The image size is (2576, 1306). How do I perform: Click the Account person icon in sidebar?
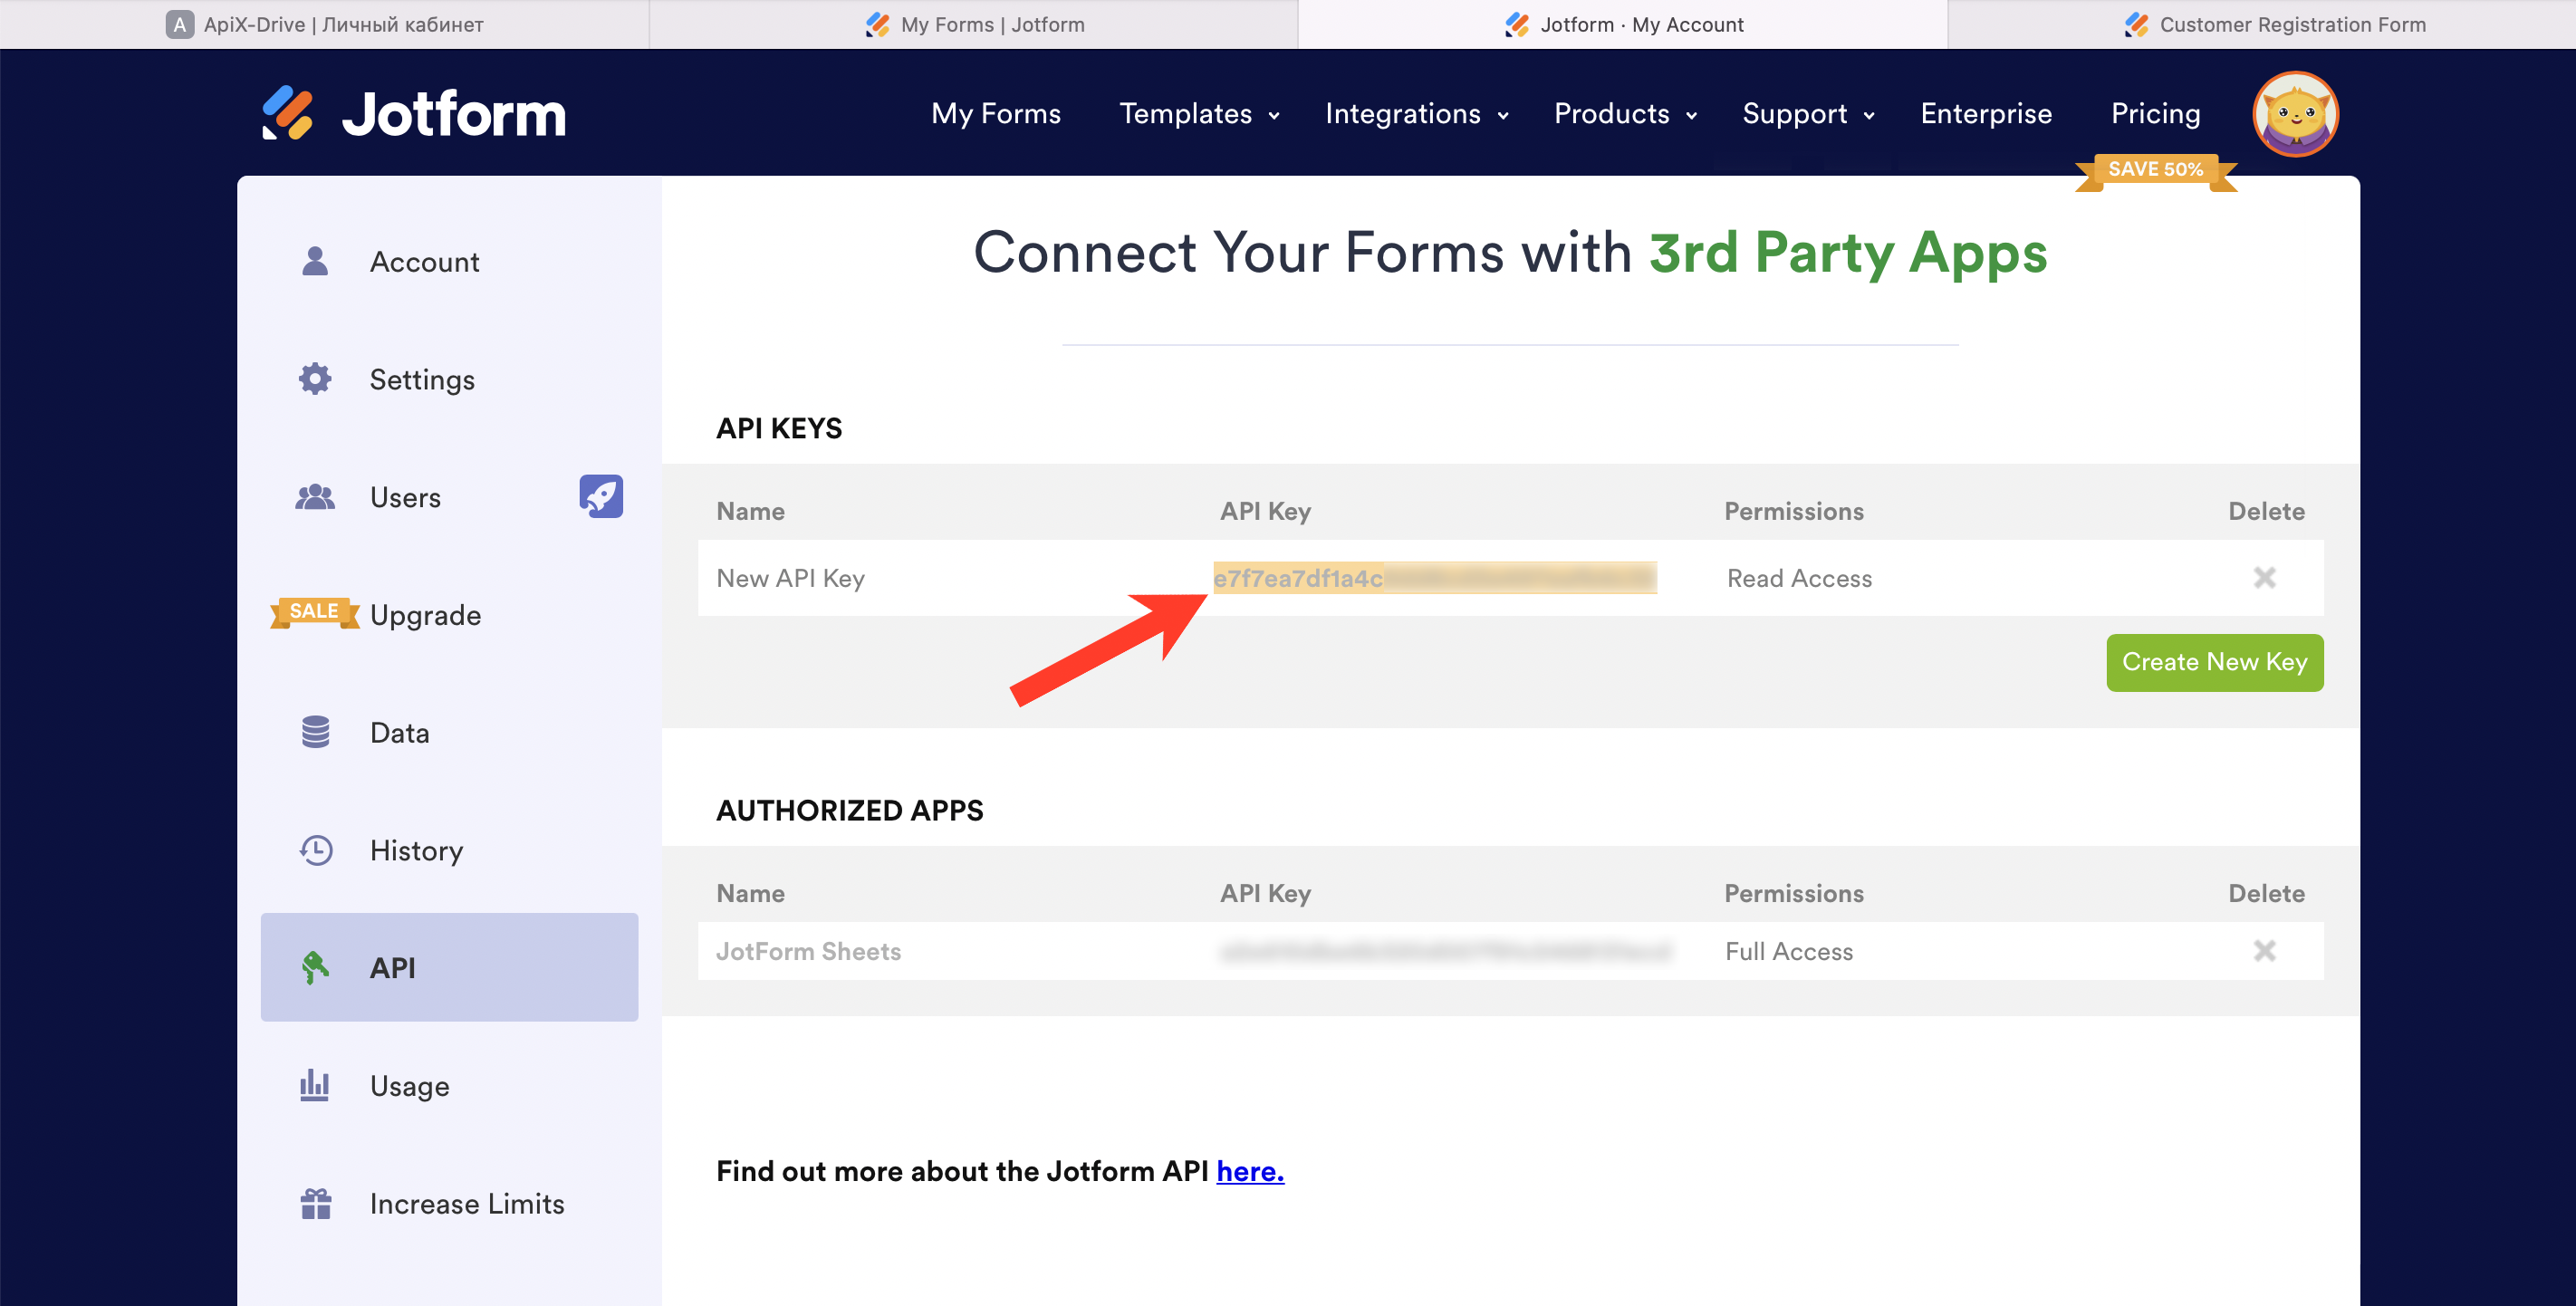(315, 262)
